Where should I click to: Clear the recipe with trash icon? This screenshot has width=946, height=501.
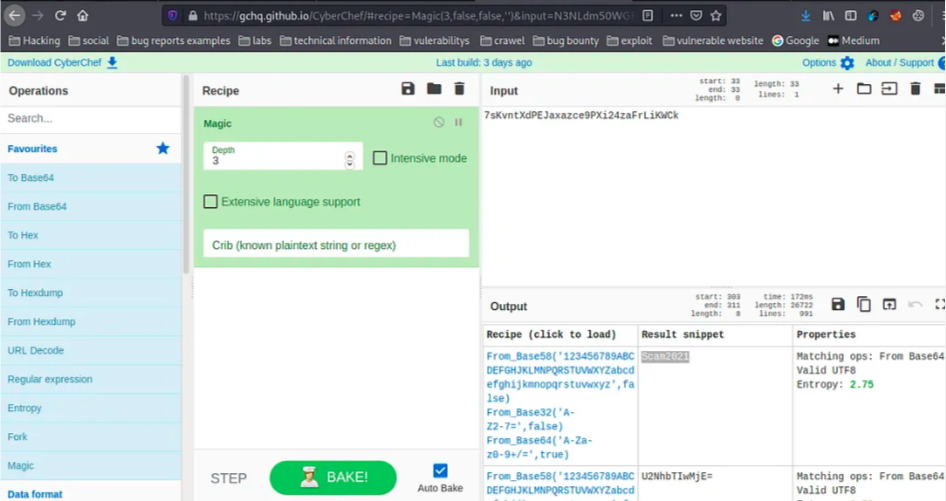pos(459,89)
